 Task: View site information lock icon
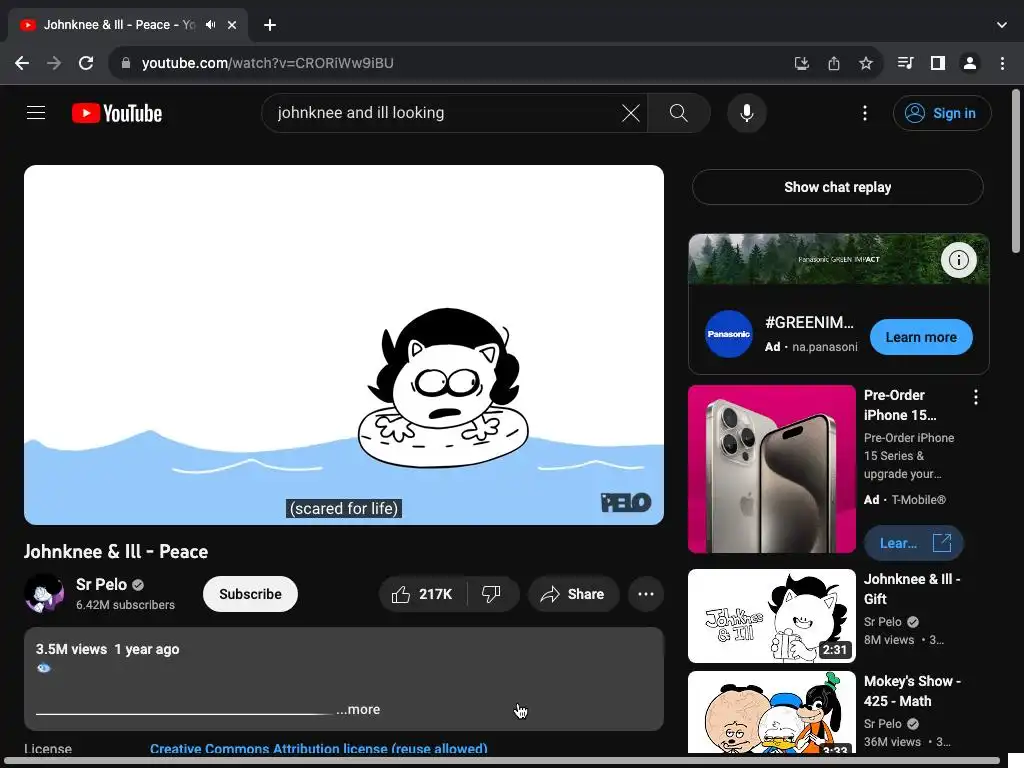(126, 63)
